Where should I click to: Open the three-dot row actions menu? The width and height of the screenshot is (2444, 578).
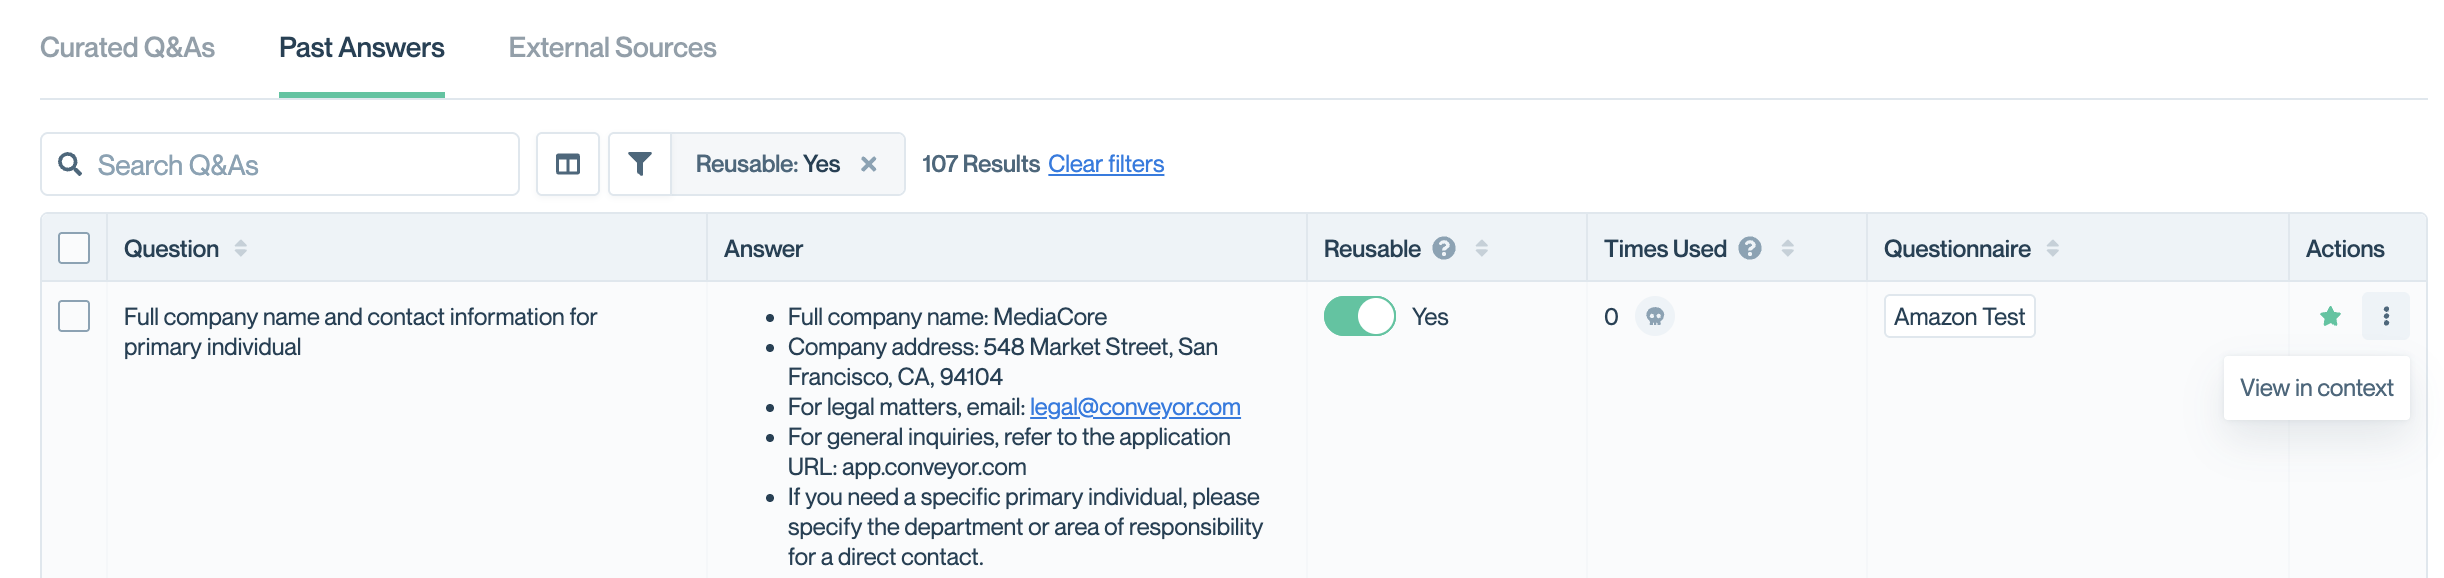[2386, 317]
